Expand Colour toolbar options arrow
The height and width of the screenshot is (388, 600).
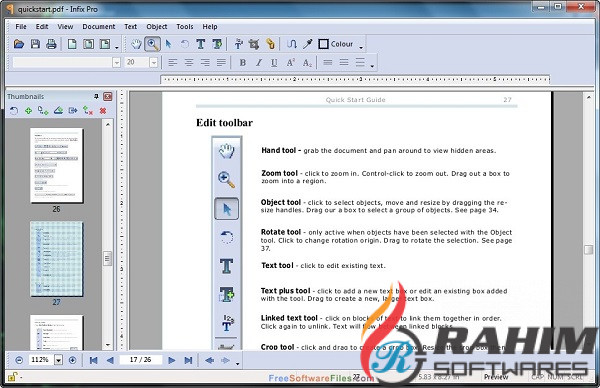click(x=361, y=47)
